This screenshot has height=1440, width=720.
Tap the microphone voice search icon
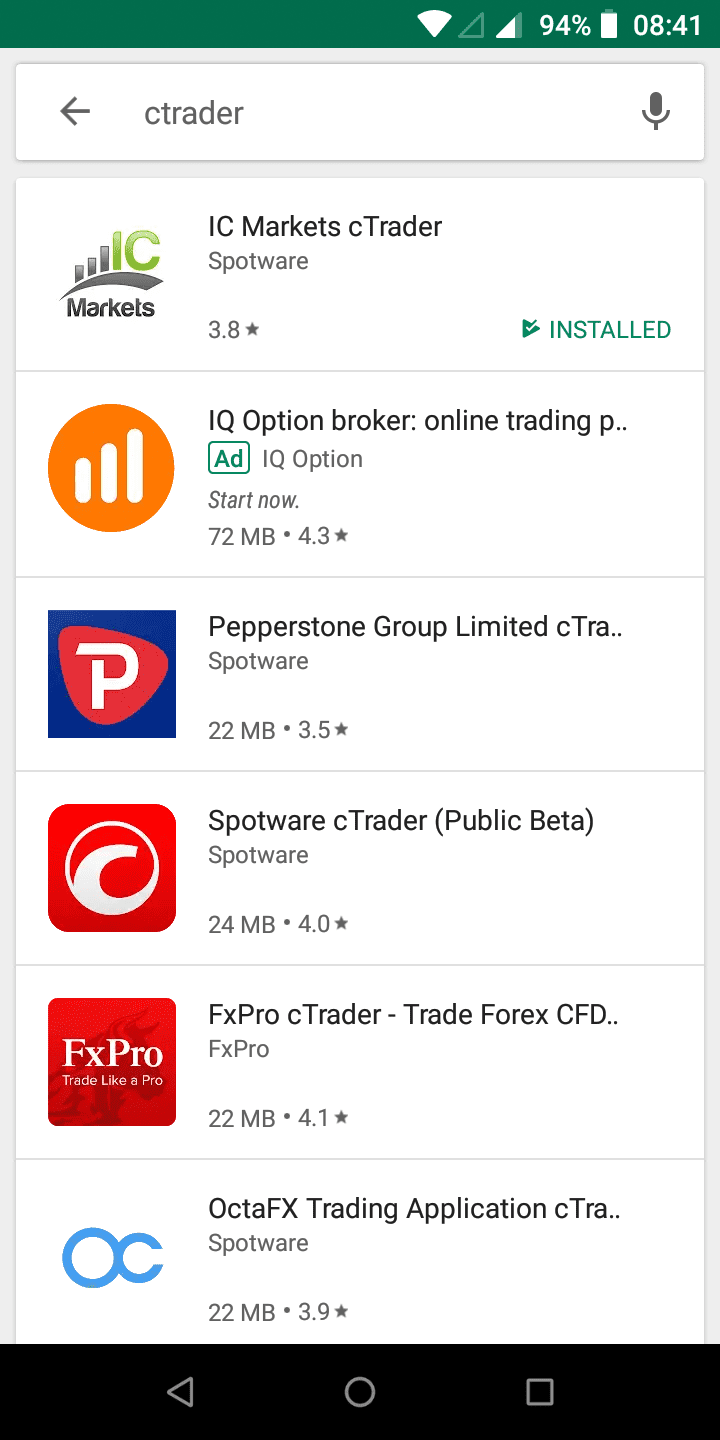pos(655,112)
